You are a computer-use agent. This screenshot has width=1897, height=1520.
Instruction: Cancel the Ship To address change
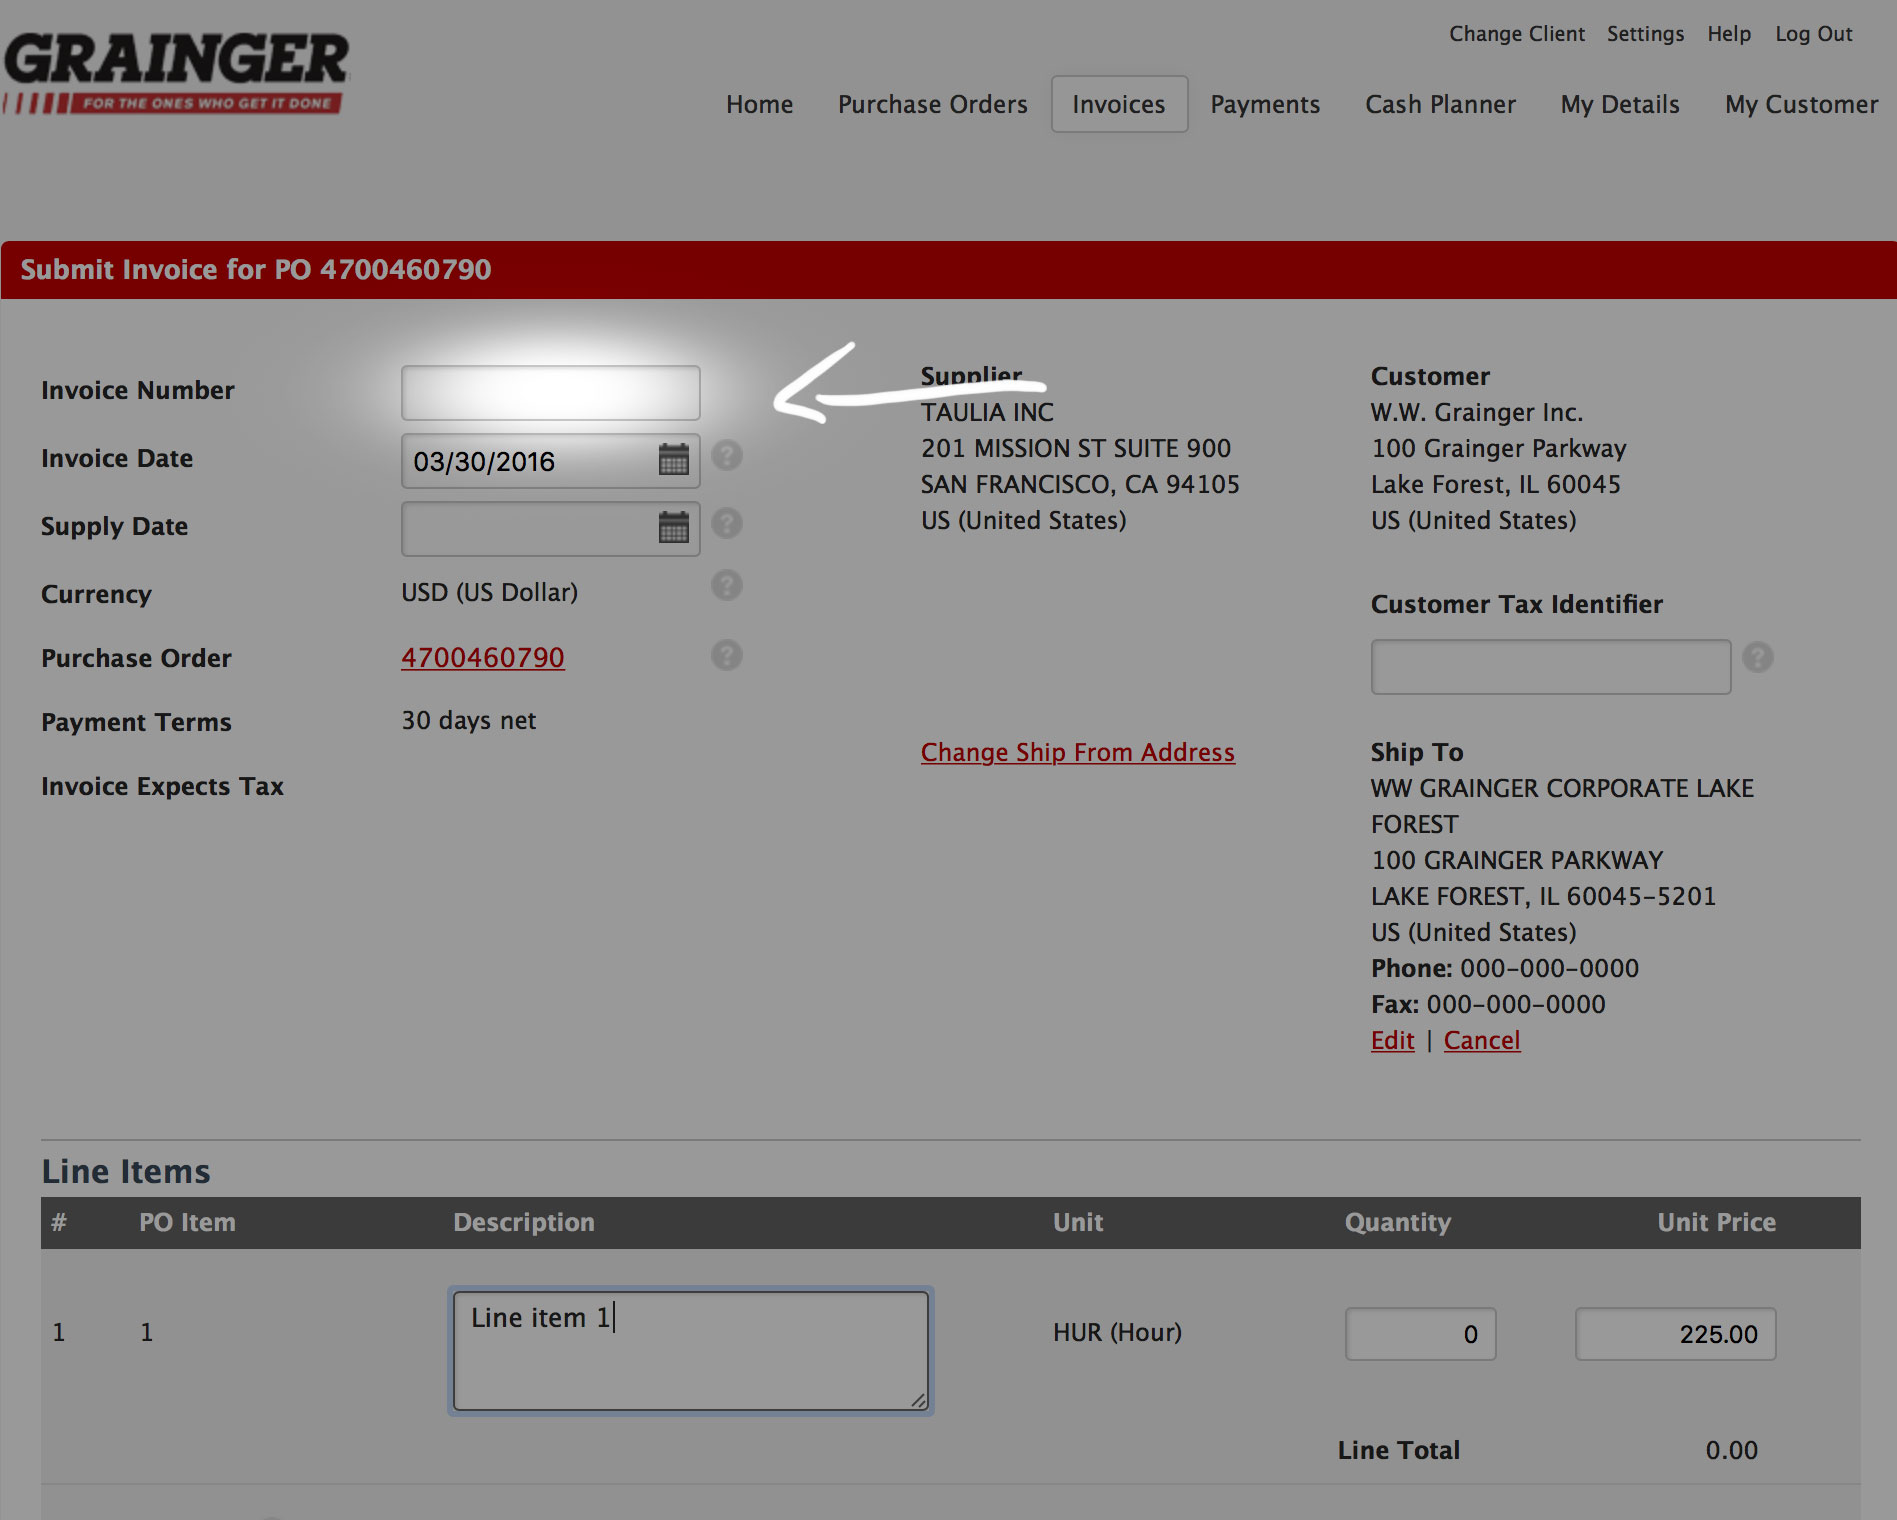[1482, 1040]
